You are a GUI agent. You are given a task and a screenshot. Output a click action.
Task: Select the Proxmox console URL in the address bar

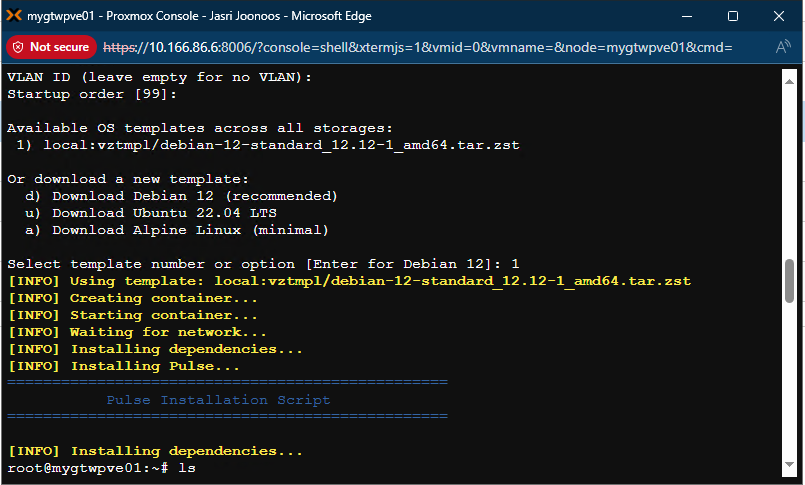point(418,47)
